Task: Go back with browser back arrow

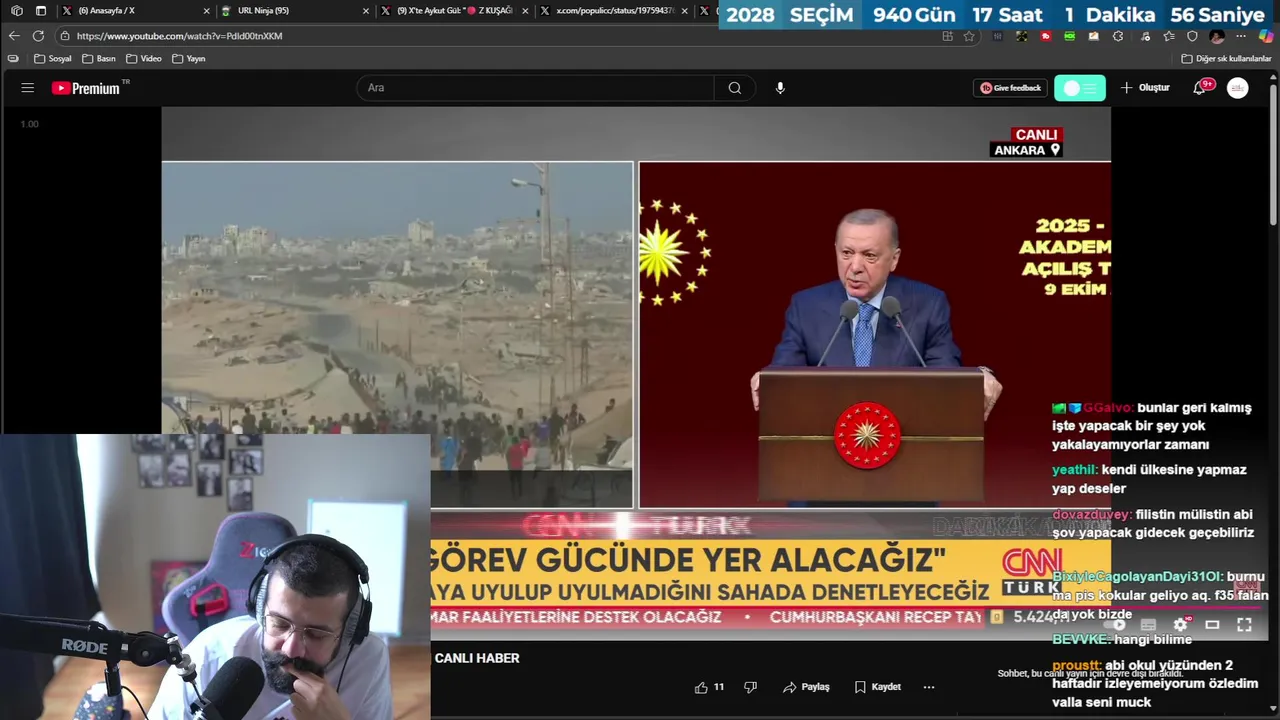Action: pyautogui.click(x=14, y=36)
